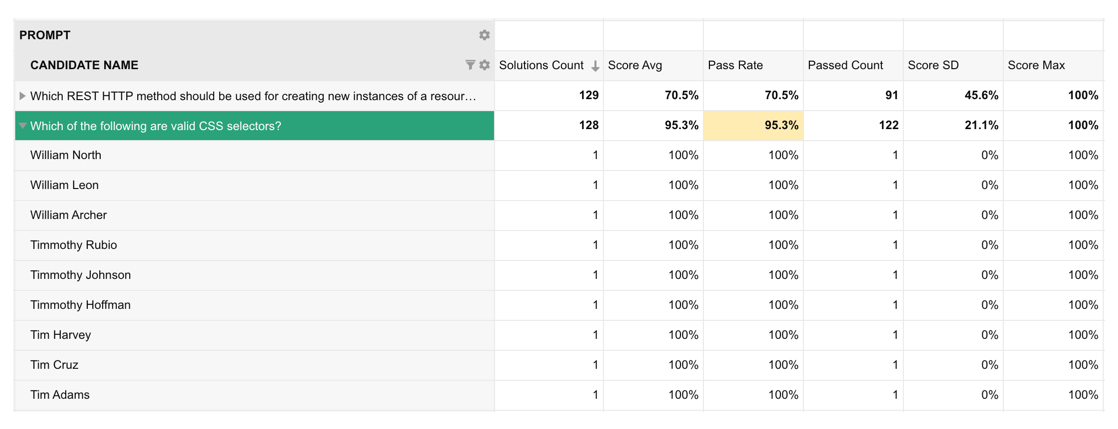Select candidate William Leon
Image resolution: width=1118 pixels, height=429 pixels.
pos(64,185)
